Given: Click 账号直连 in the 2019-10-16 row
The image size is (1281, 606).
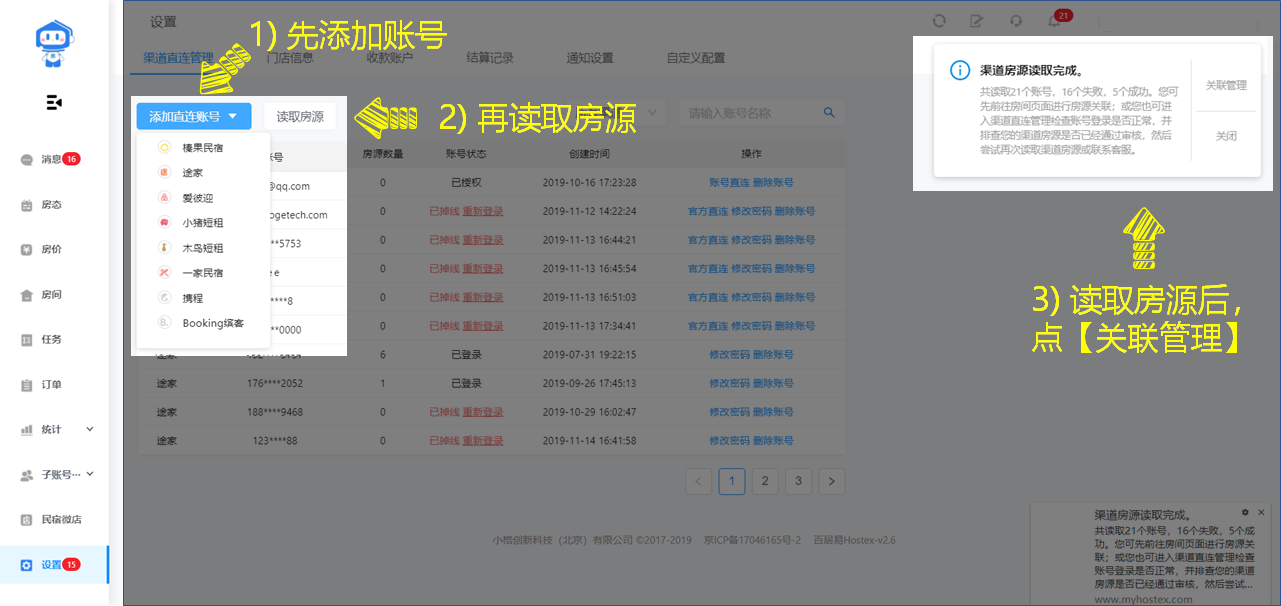Looking at the screenshot, I should click(729, 183).
